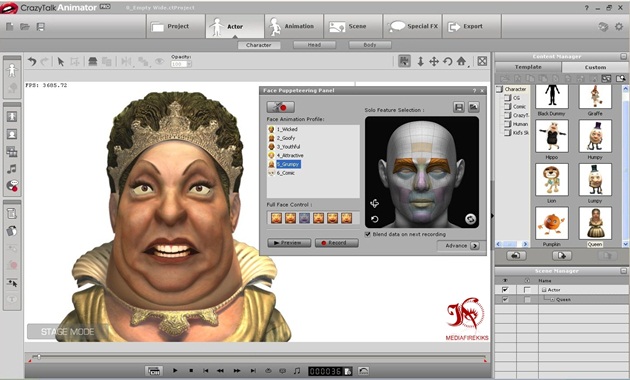
Task: Toggle lock checkbox for Actor row
Action: pos(527,290)
